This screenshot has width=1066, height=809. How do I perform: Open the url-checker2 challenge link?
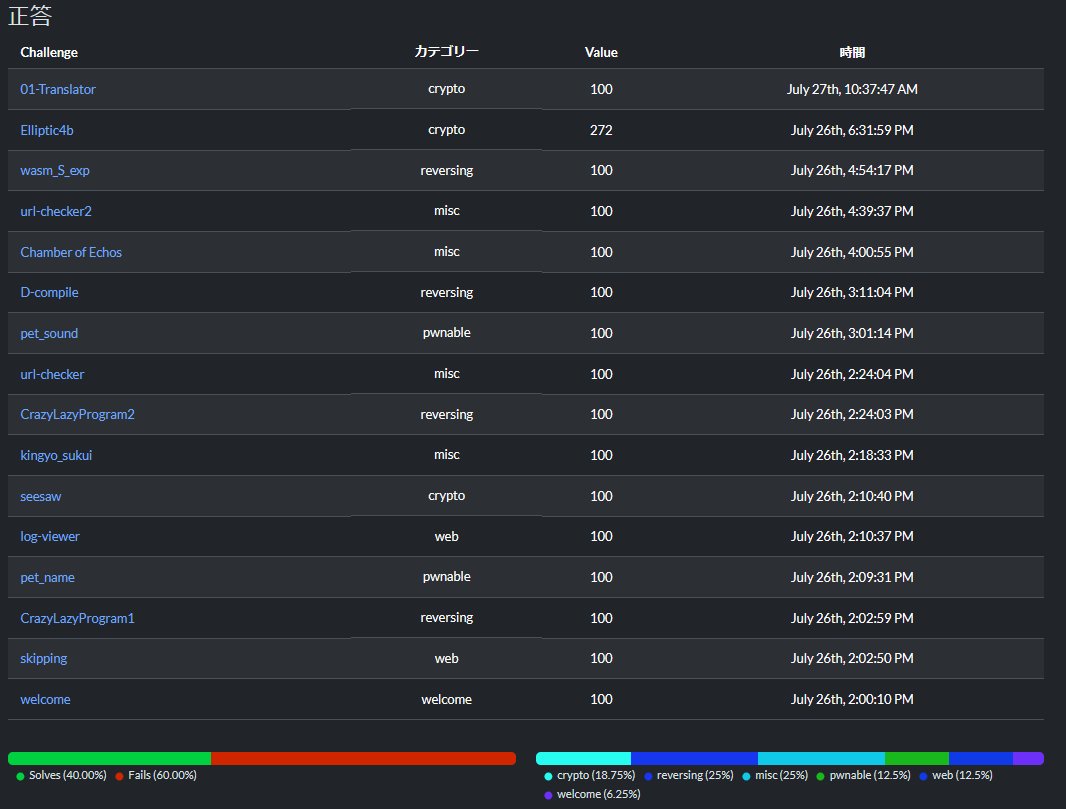pos(56,211)
